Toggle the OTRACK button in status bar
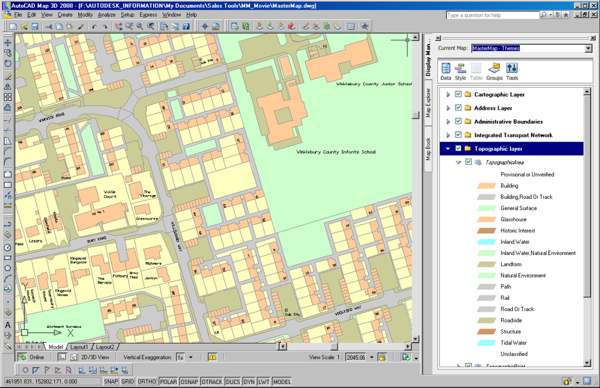600x388 pixels. coord(212,381)
